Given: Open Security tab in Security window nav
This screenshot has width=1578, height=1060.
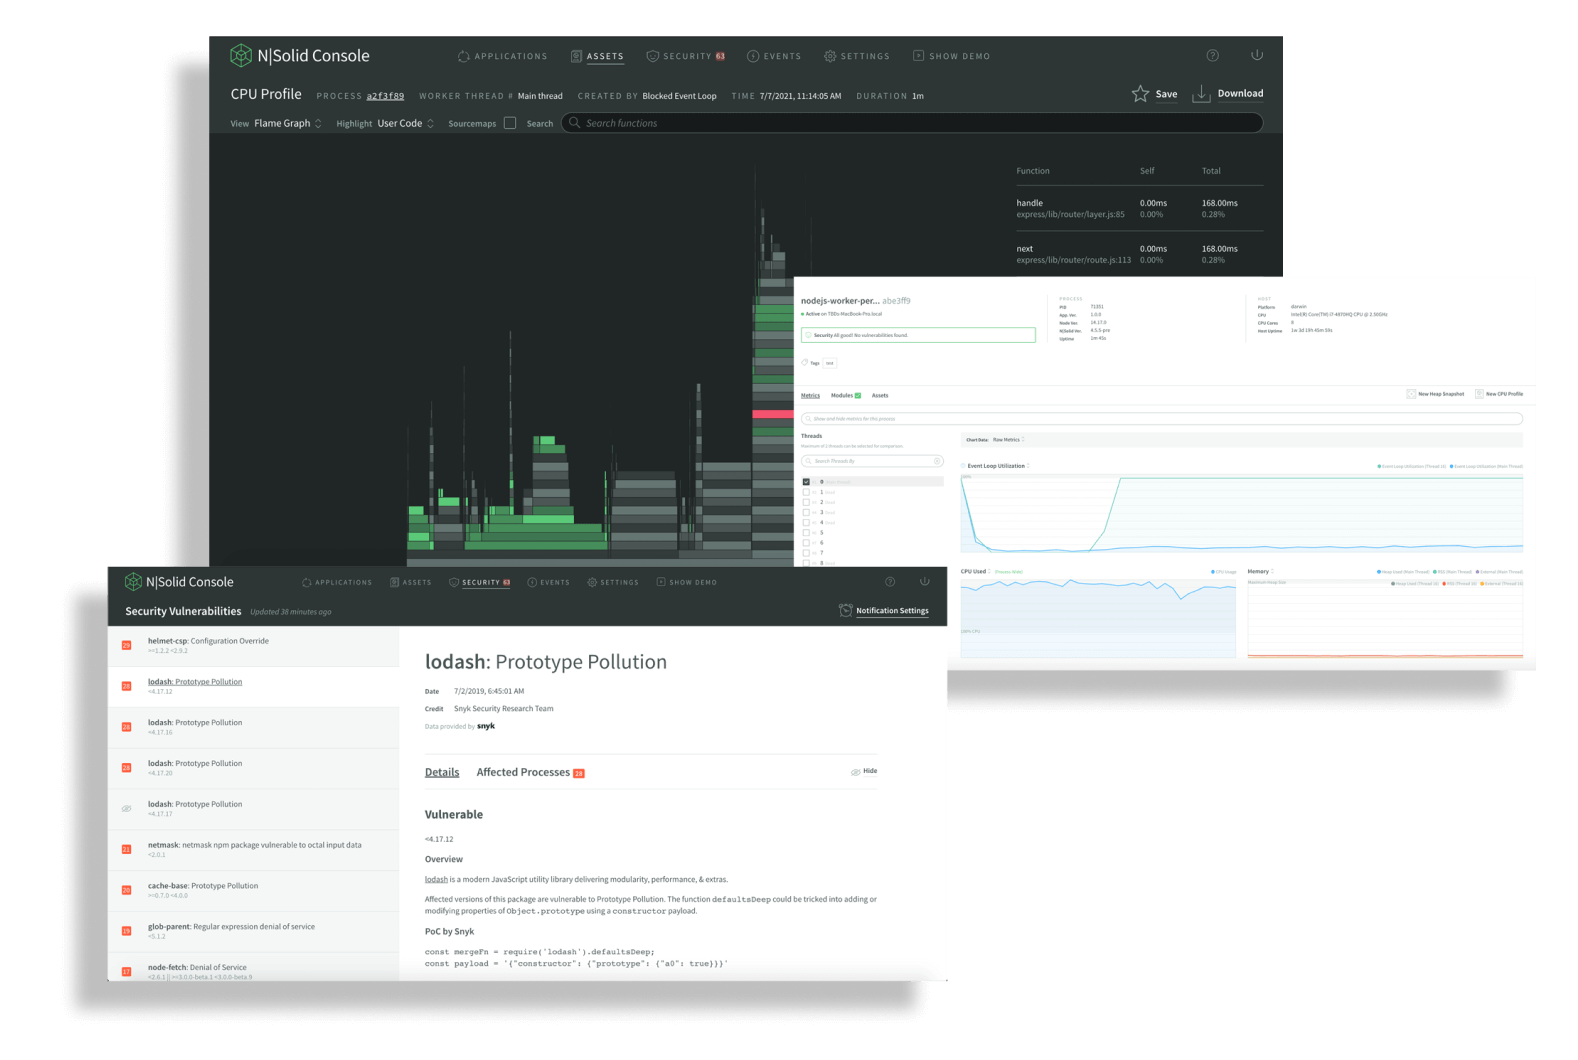Looking at the screenshot, I should point(480,582).
